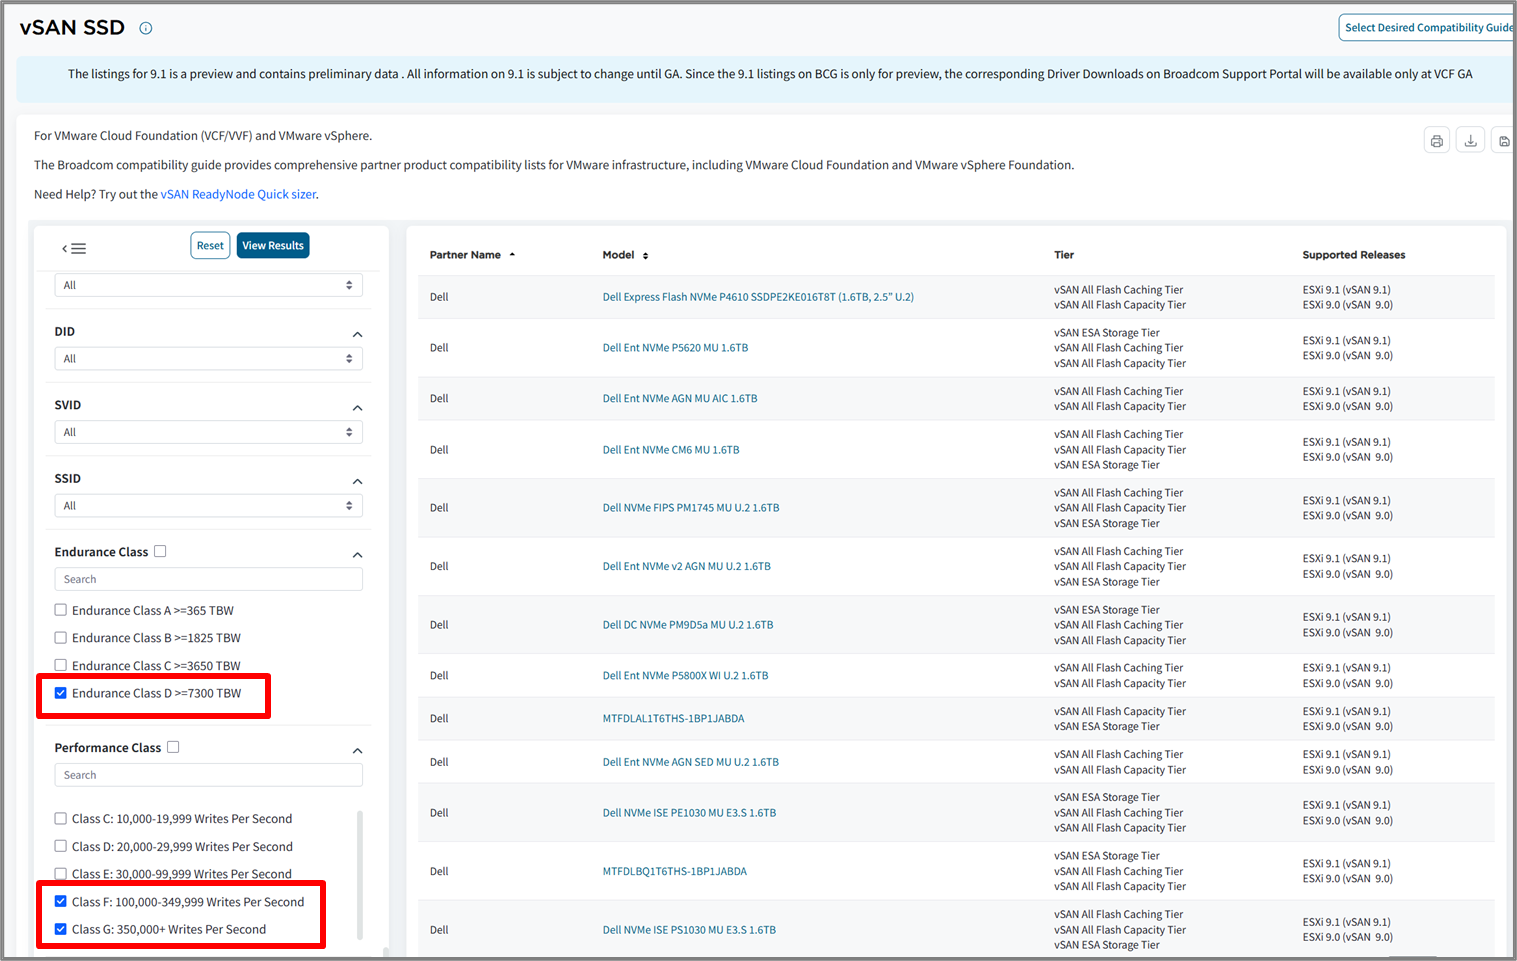This screenshot has height=961, width=1517.
Task: Click the Reset filters button
Action: coord(210,246)
